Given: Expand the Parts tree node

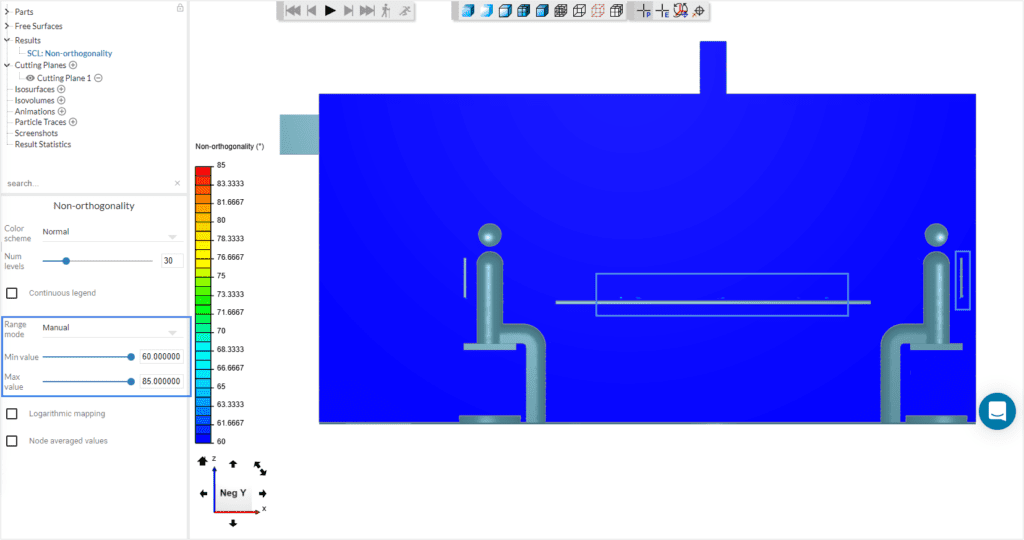Looking at the screenshot, I should (x=7, y=11).
